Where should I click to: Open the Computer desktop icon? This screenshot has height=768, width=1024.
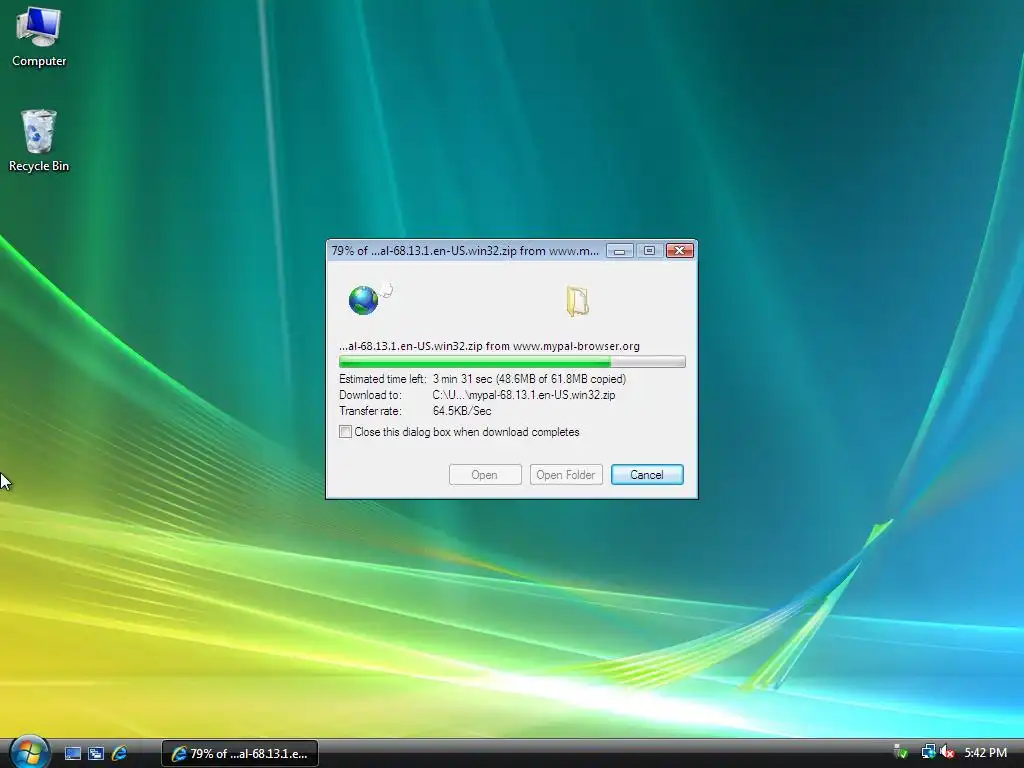39,37
